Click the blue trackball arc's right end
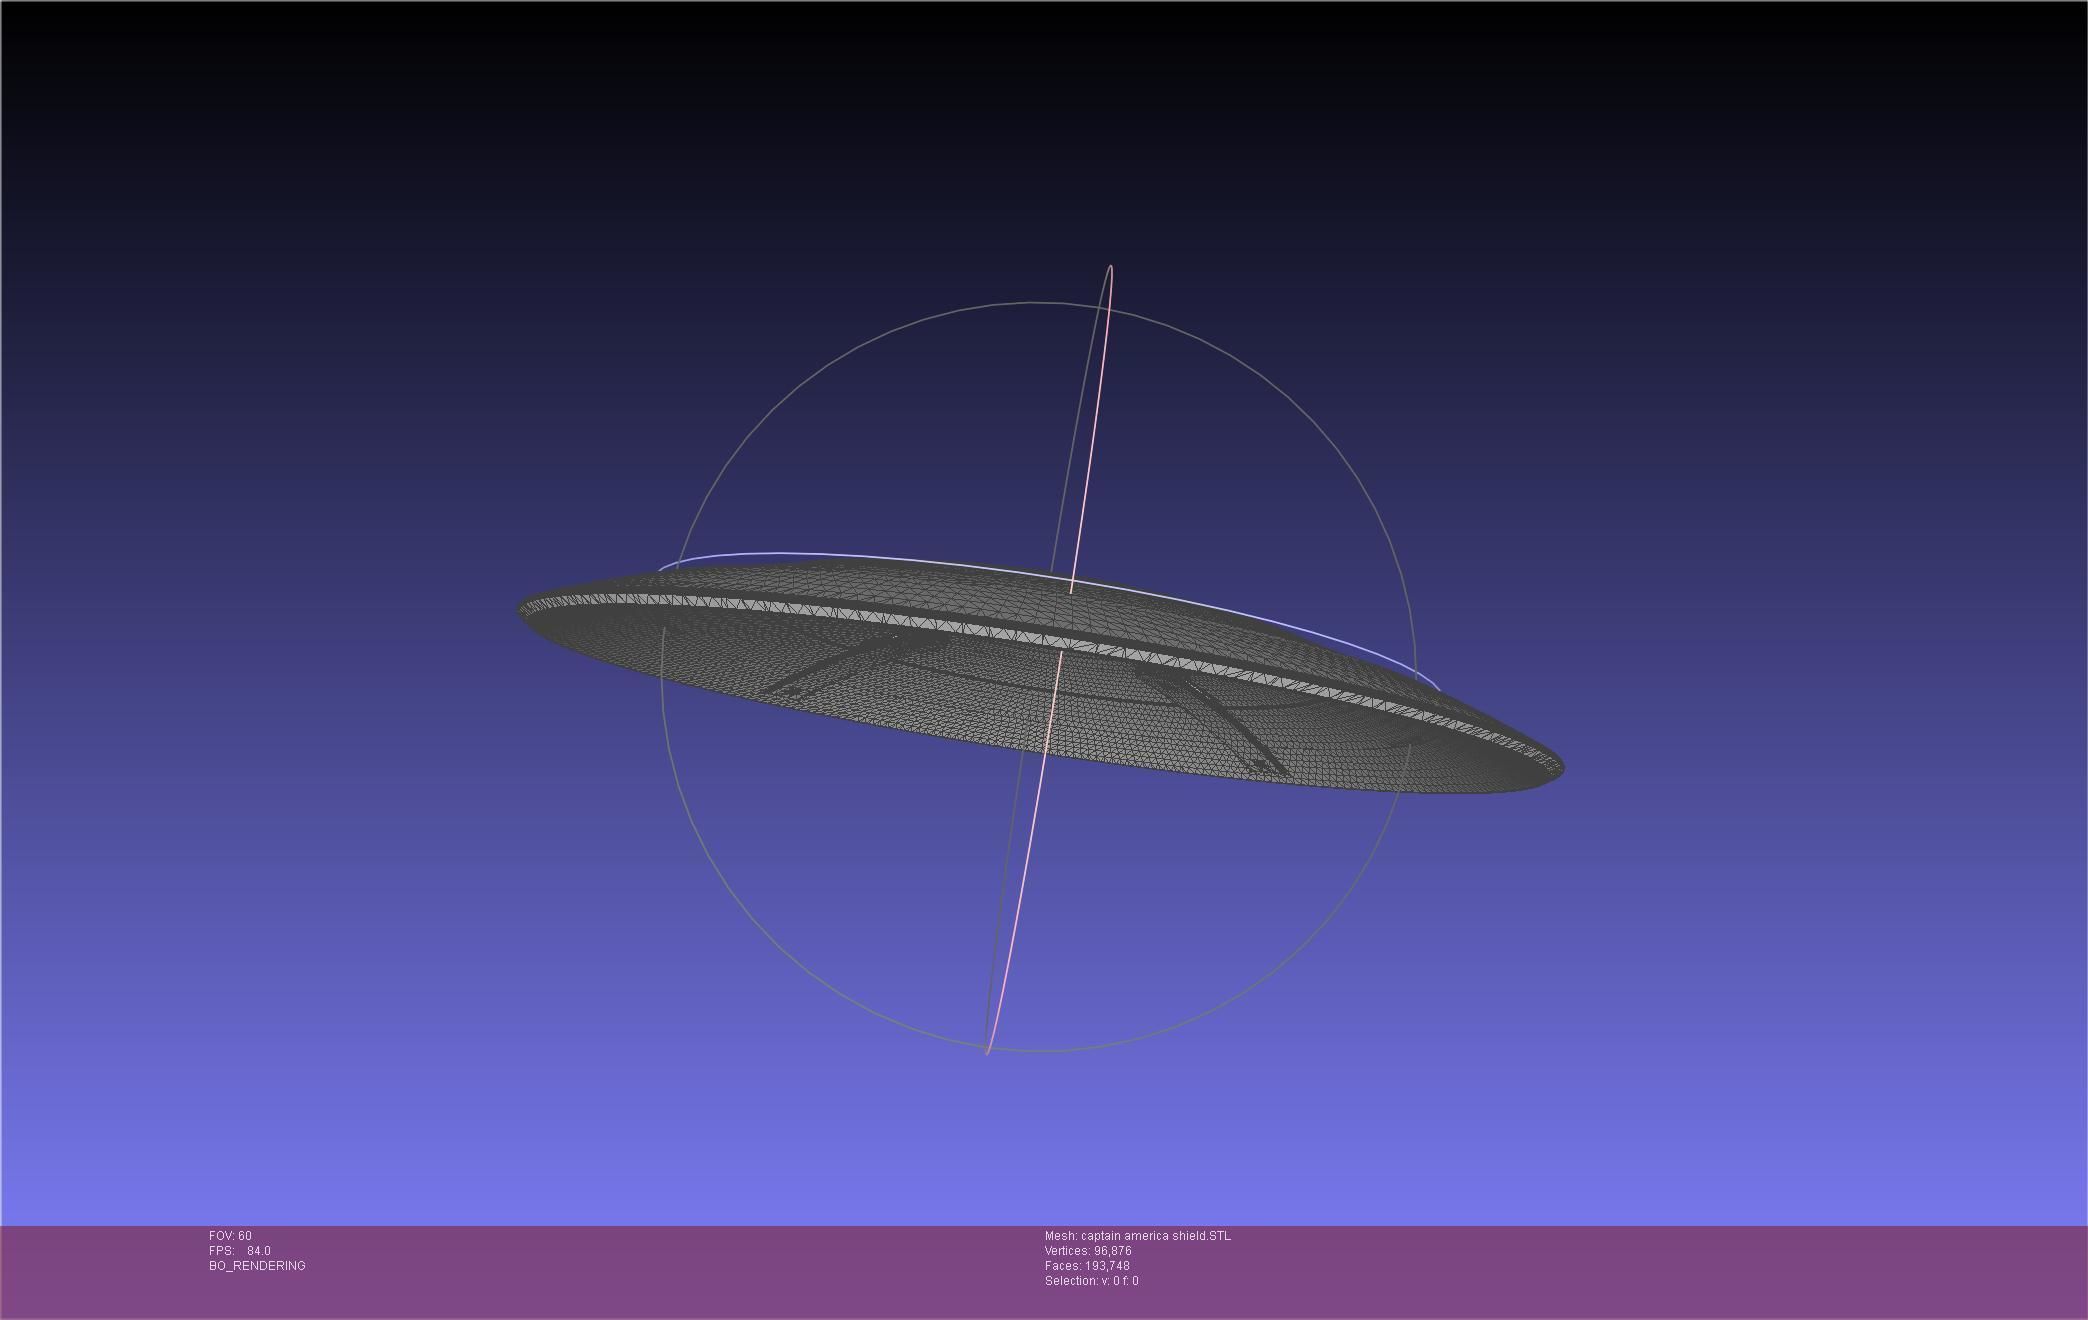 pos(1436,686)
